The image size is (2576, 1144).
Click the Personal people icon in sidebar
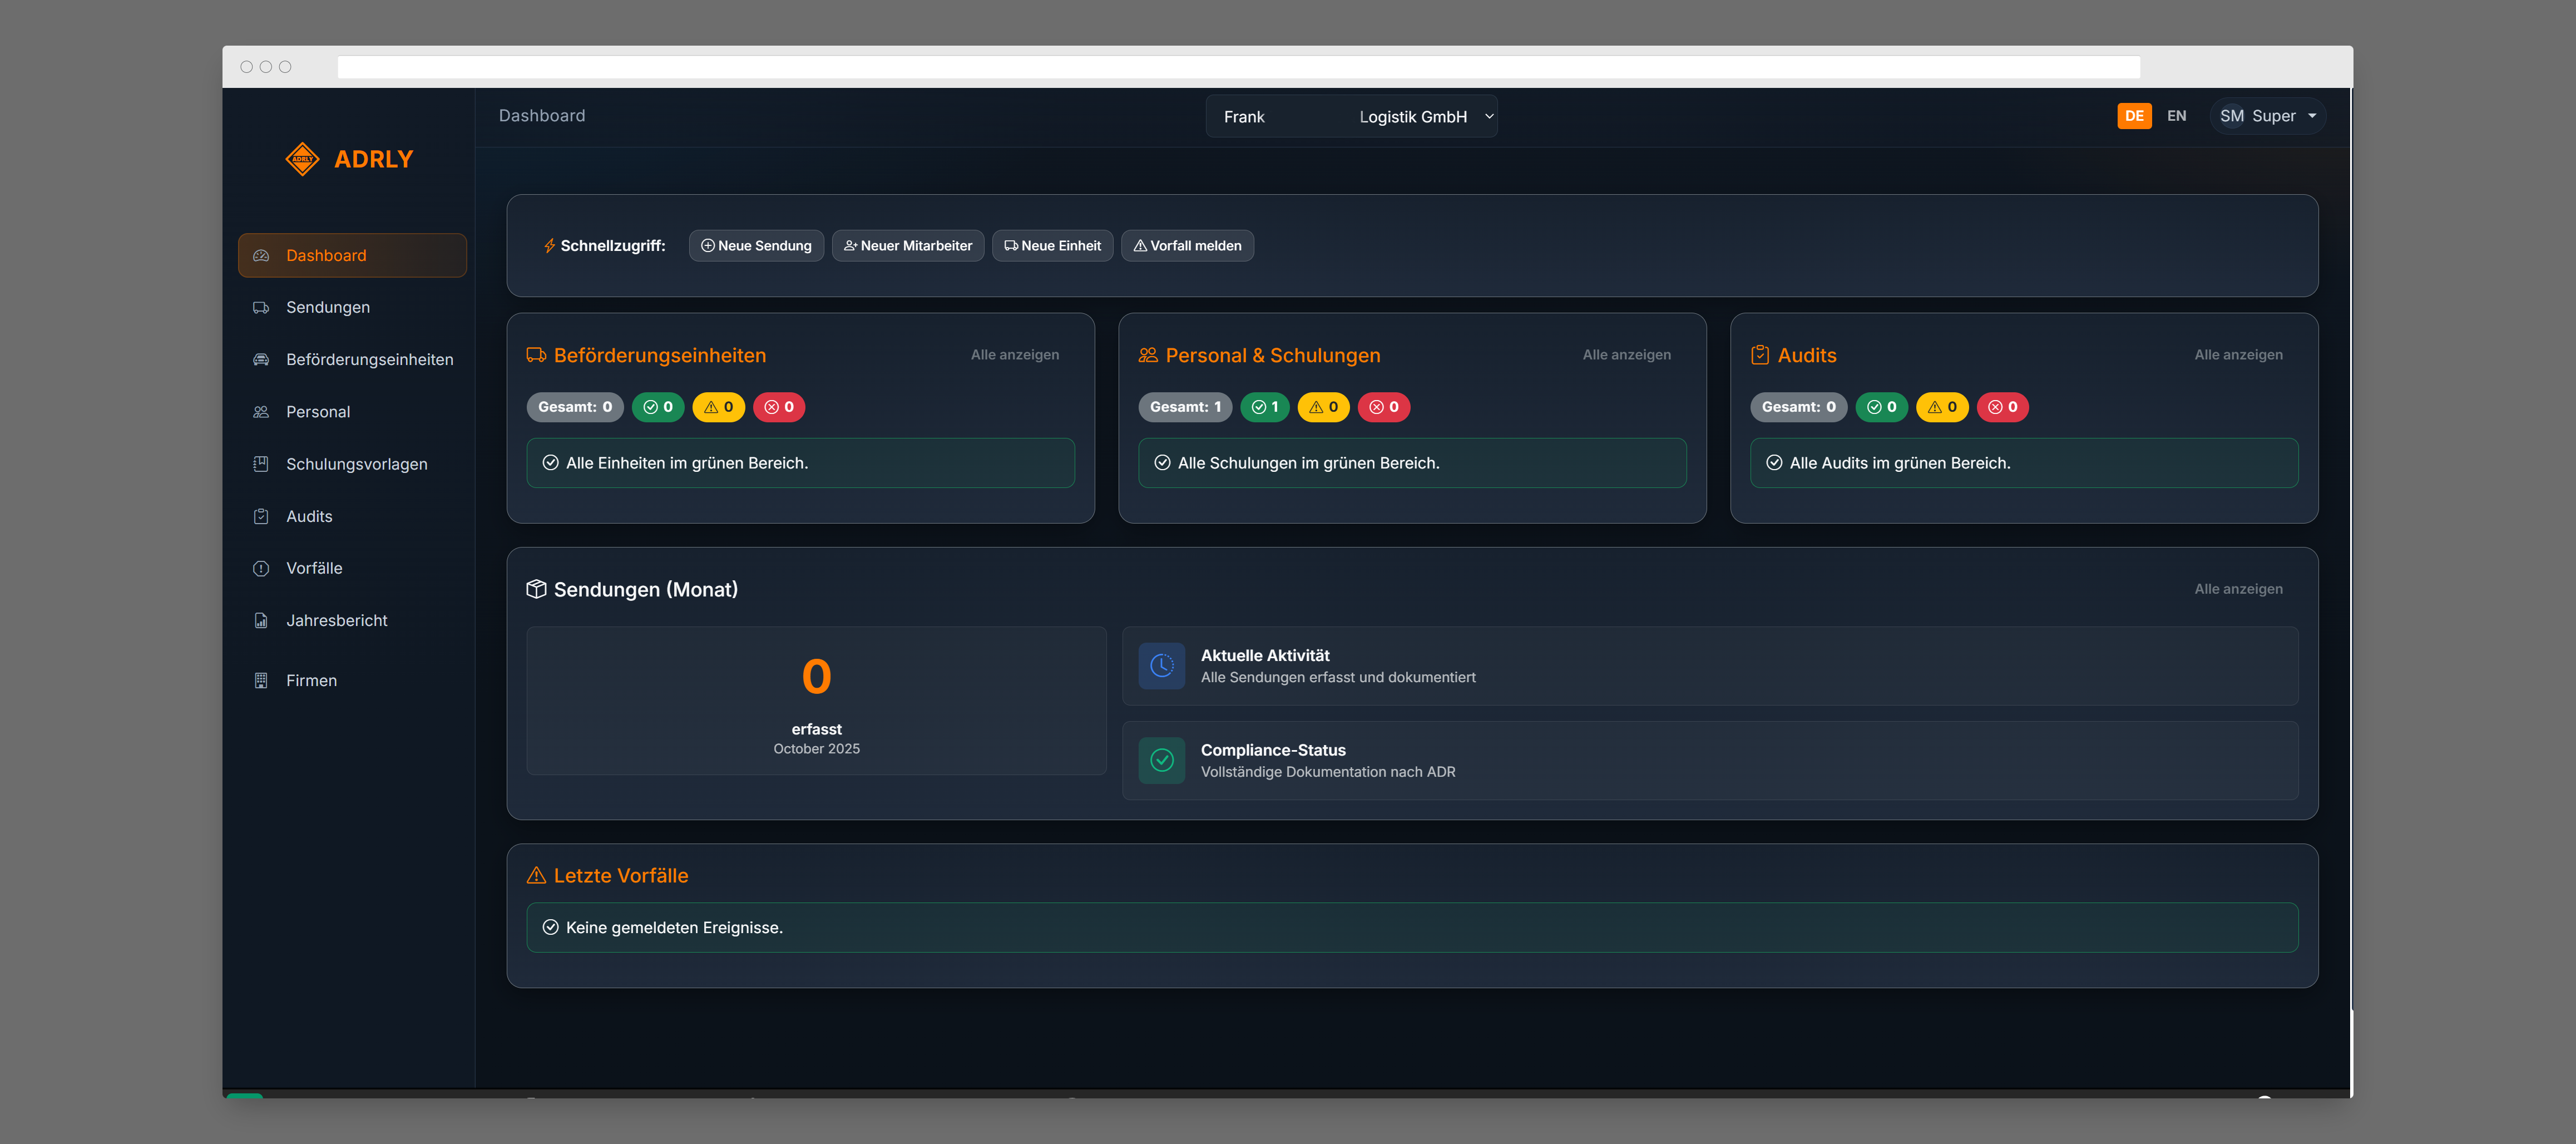pos(261,411)
